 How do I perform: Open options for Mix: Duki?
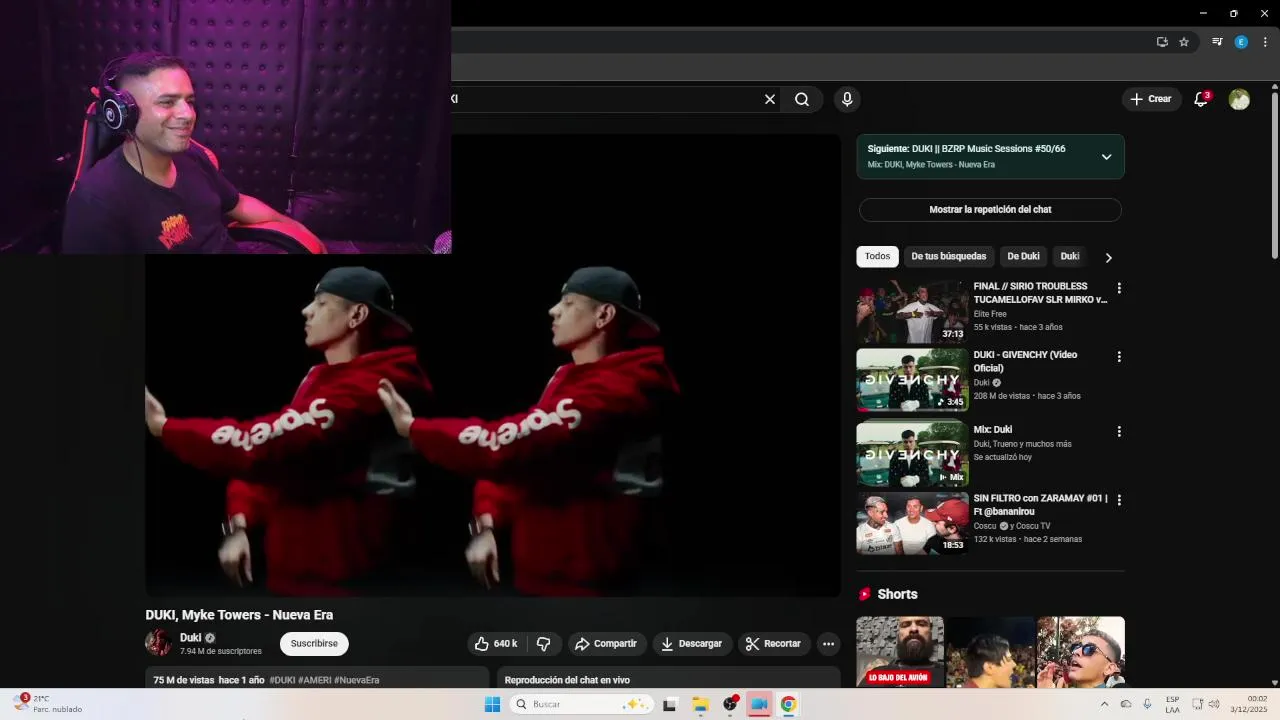click(x=1119, y=432)
